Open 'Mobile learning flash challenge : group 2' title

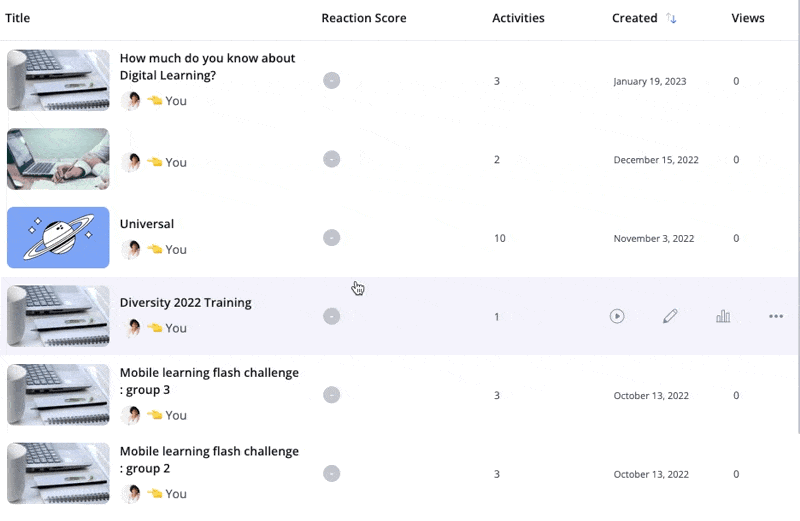pos(209,460)
